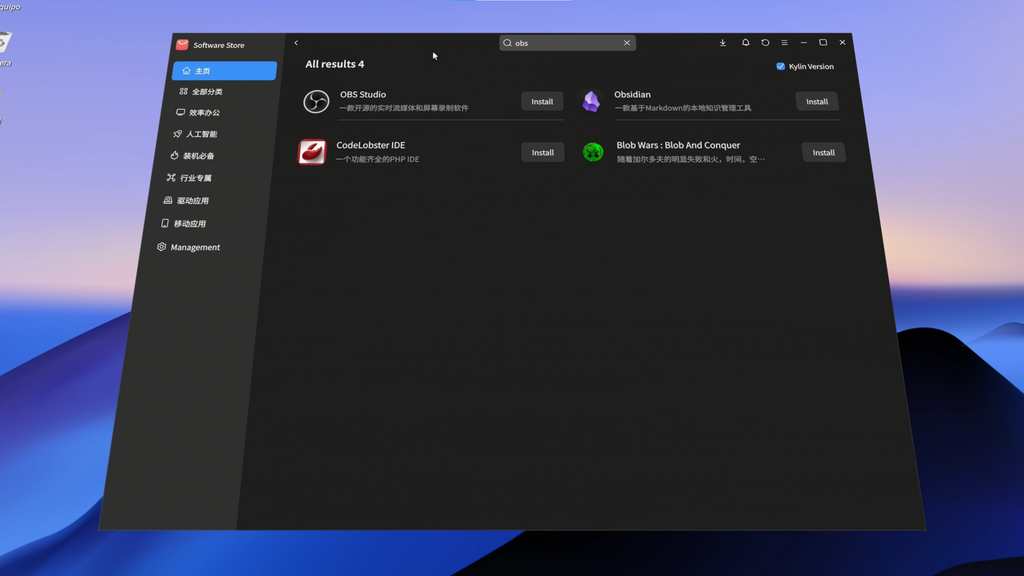Image resolution: width=1024 pixels, height=576 pixels.
Task: Click the Obsidian Markdown description text
Action: (683, 108)
